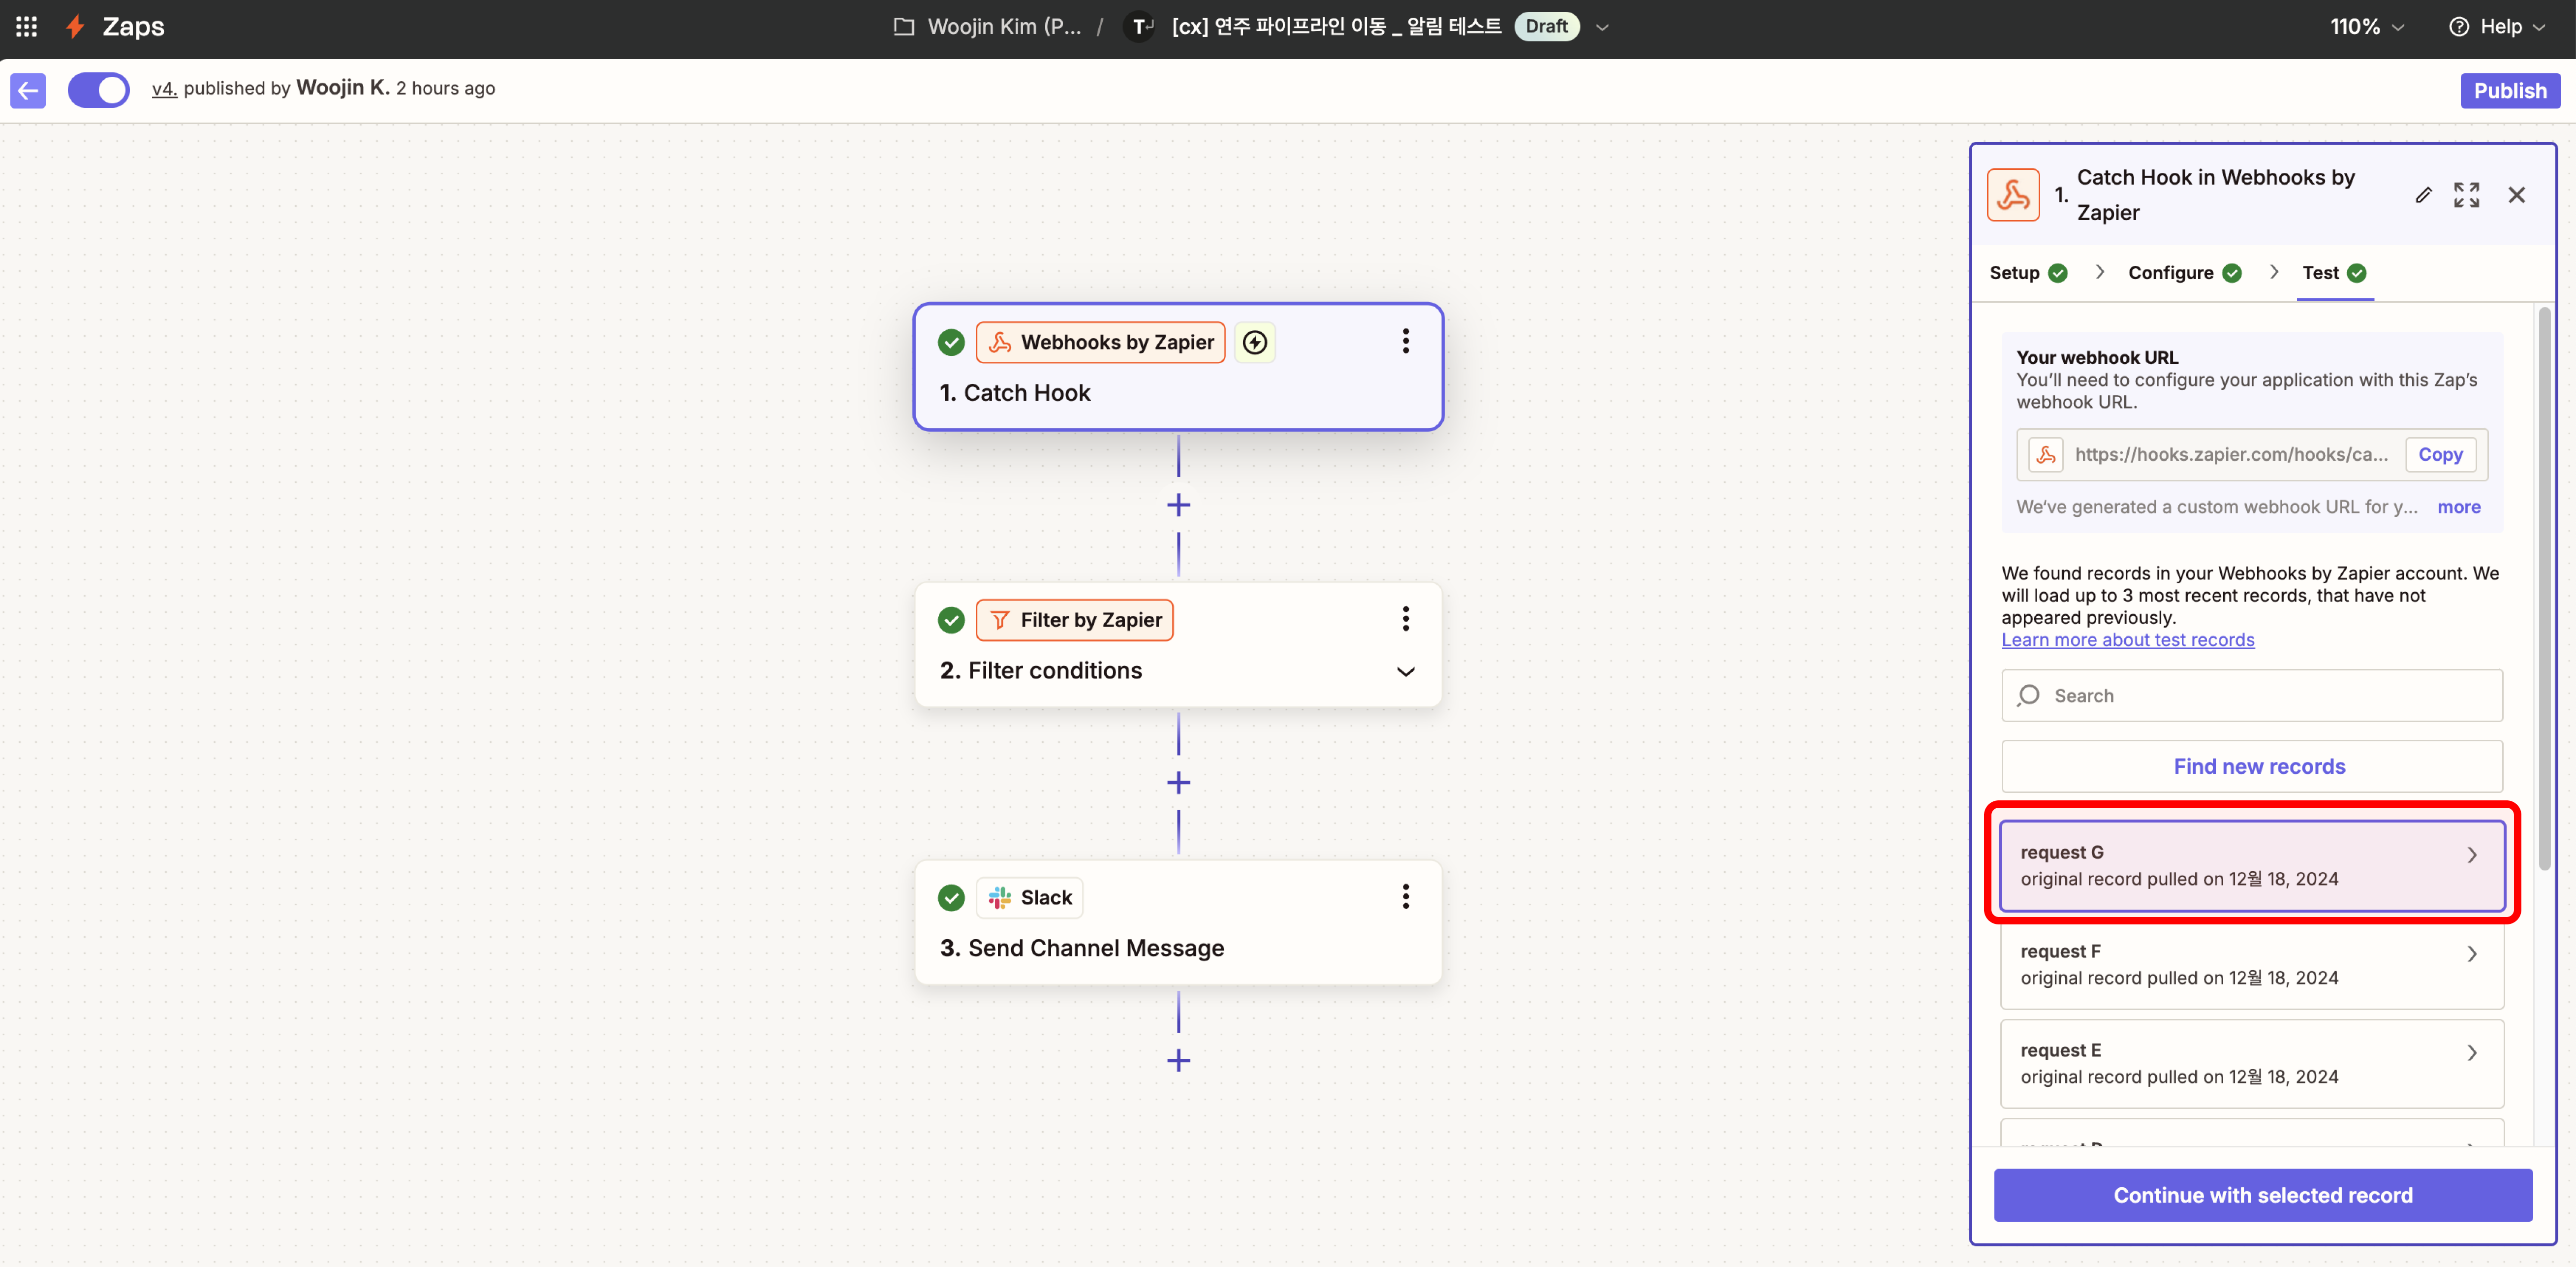Toggle the Zap on/off switch

(x=99, y=90)
